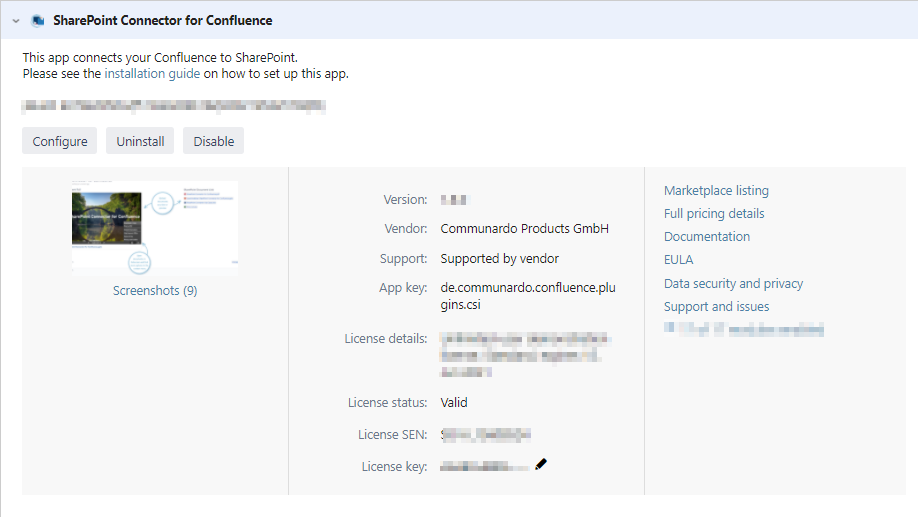Screen dimensions: 918x517
Task: Click the Communardo Products GmbH vendor name
Action: pos(524,228)
